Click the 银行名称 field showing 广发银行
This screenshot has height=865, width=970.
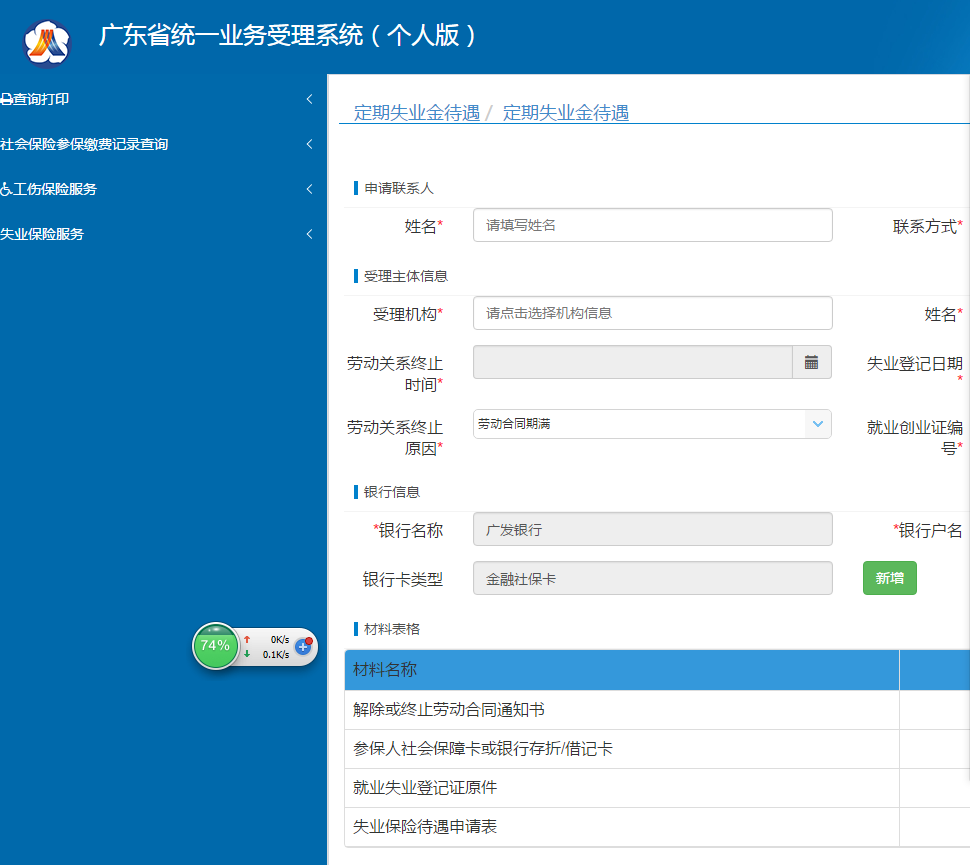tap(652, 529)
